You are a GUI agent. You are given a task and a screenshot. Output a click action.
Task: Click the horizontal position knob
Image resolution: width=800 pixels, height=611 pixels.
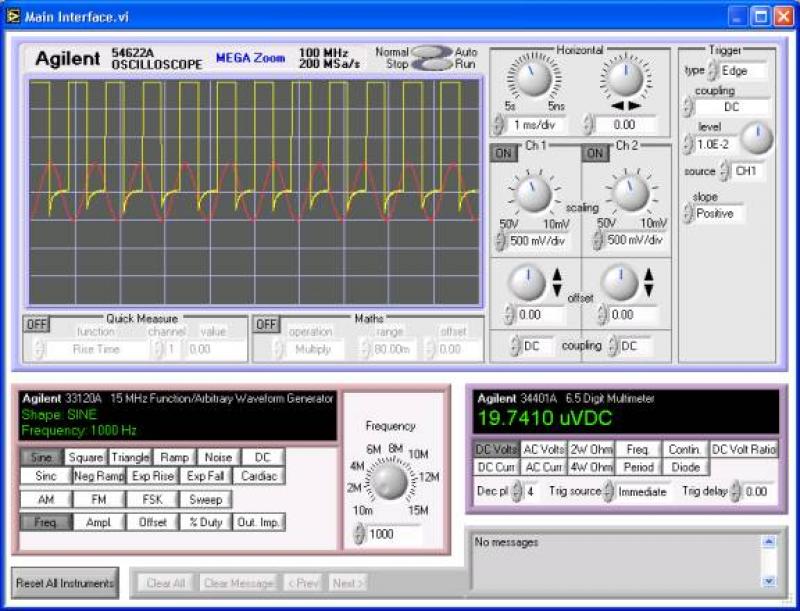[x=626, y=78]
